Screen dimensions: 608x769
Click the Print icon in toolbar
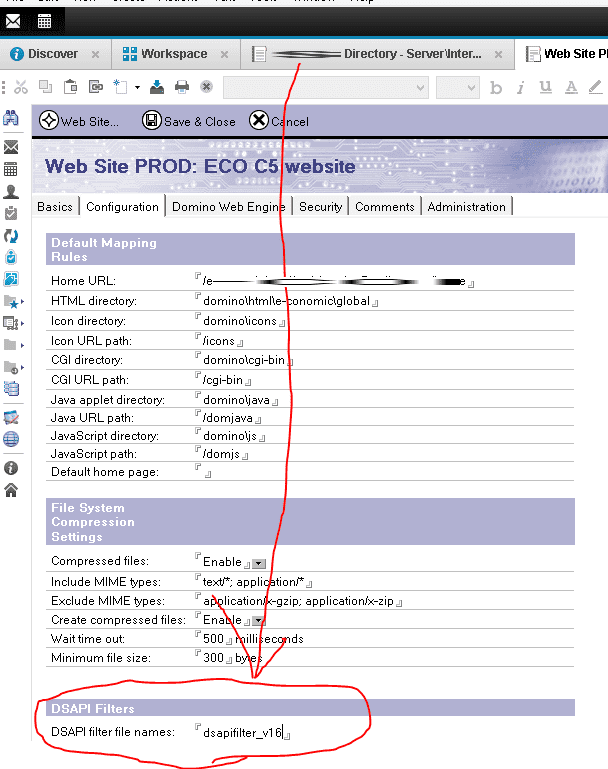click(182, 88)
